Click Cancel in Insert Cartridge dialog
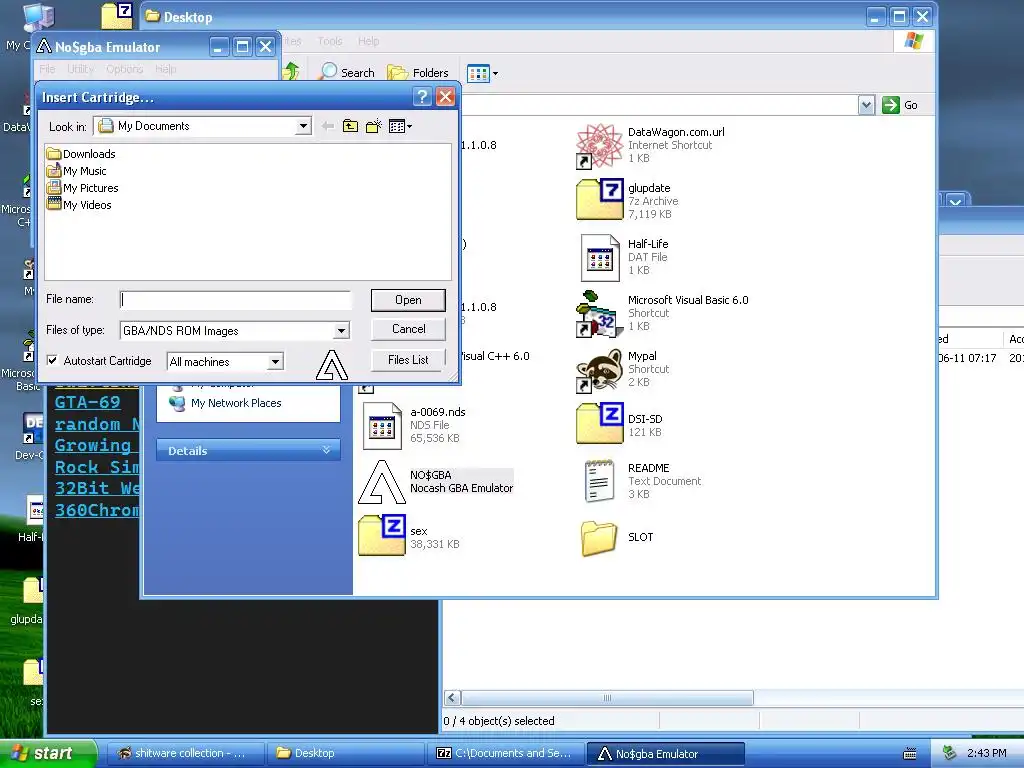The image size is (1024, 768). 408,329
